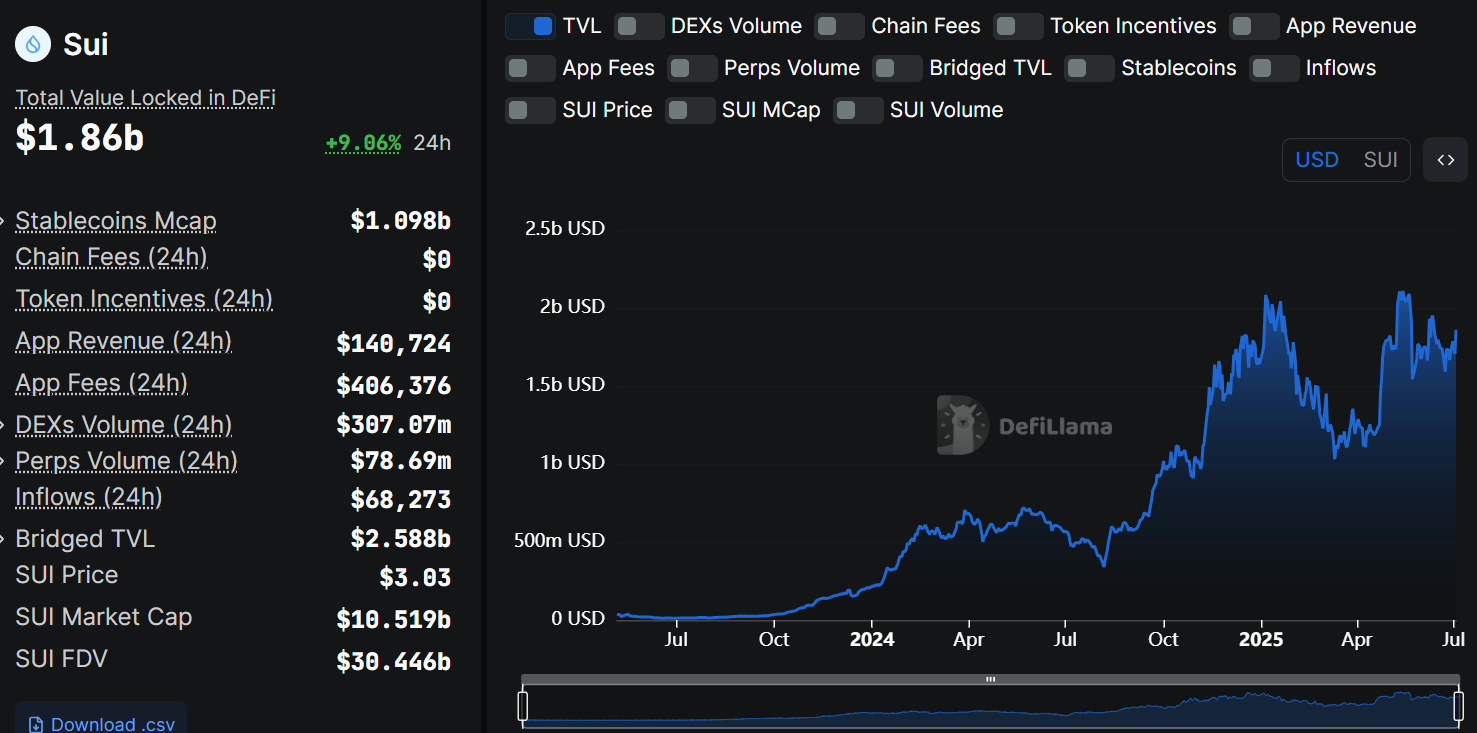Click the $2.588b bridged TVL value
Image resolution: width=1477 pixels, height=733 pixels.
tap(400, 539)
